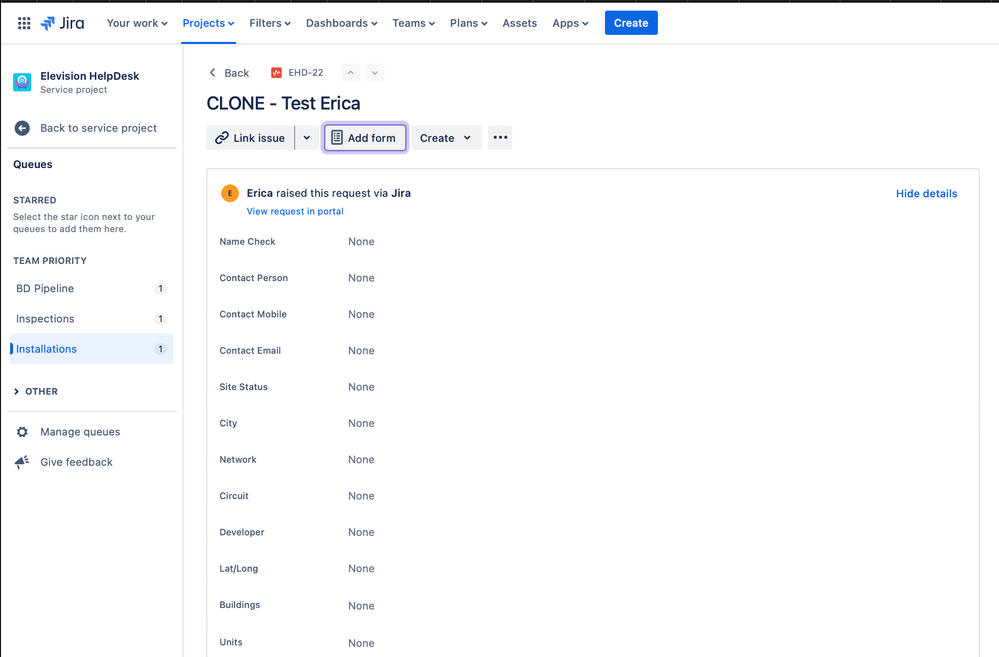999x657 pixels.
Task: Click Hide details
Action: click(926, 193)
